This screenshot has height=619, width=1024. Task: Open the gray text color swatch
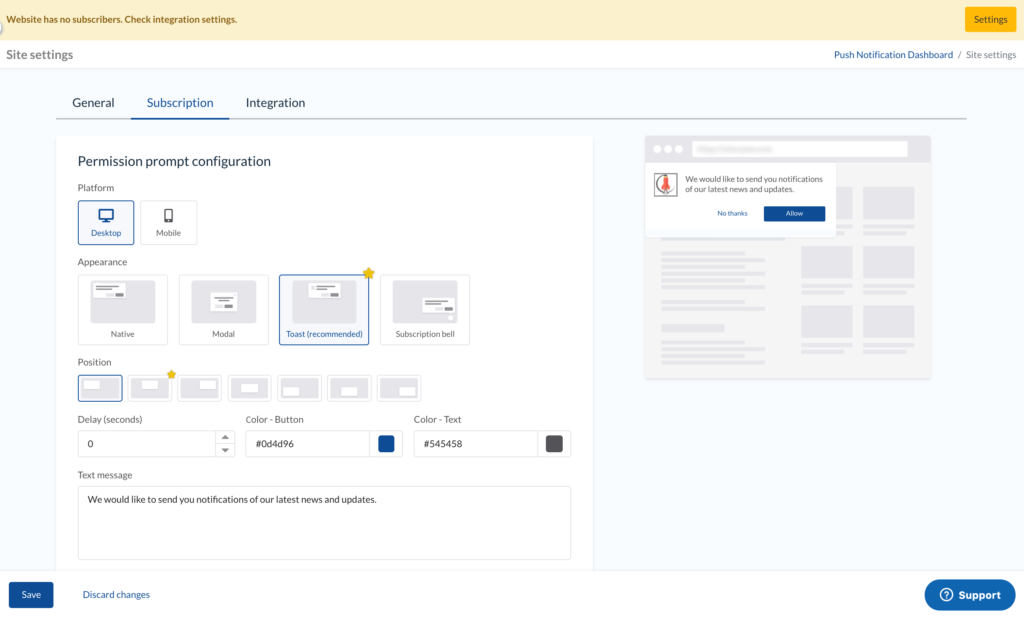coord(554,444)
